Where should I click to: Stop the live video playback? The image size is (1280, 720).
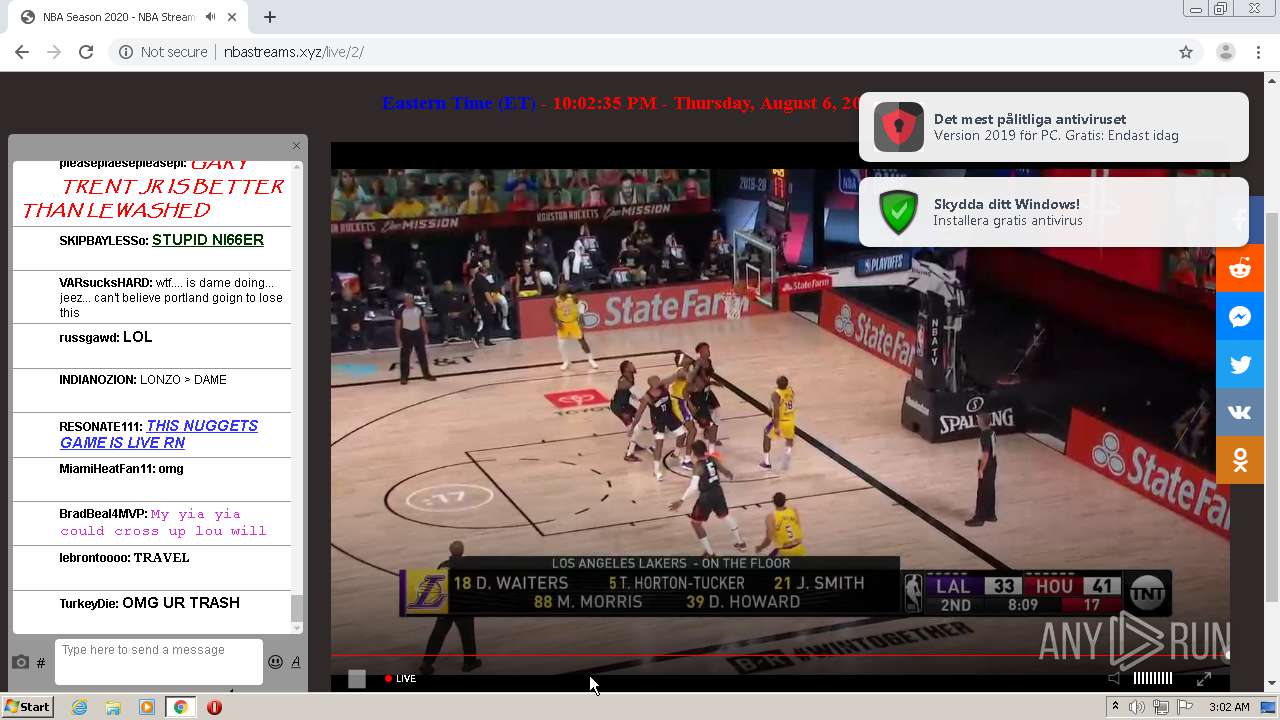click(x=357, y=679)
